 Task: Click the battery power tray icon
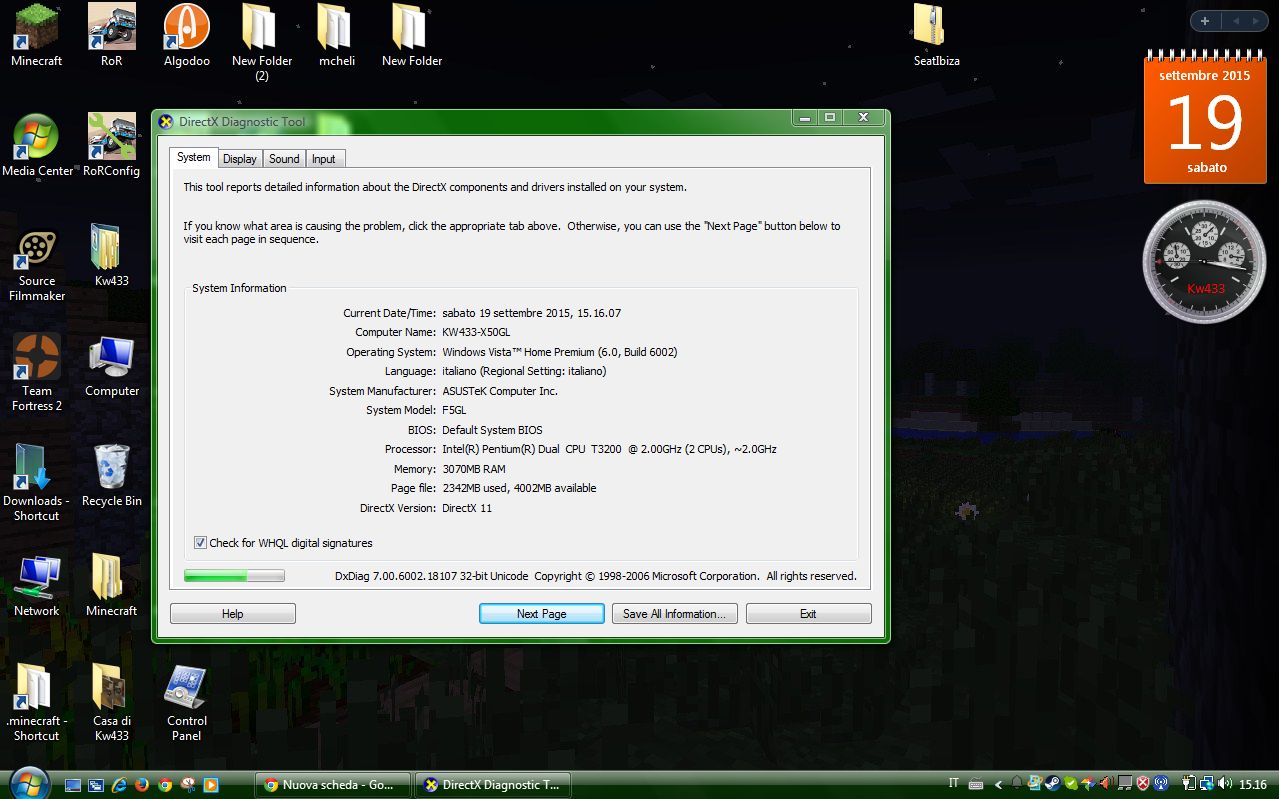[x=1189, y=783]
